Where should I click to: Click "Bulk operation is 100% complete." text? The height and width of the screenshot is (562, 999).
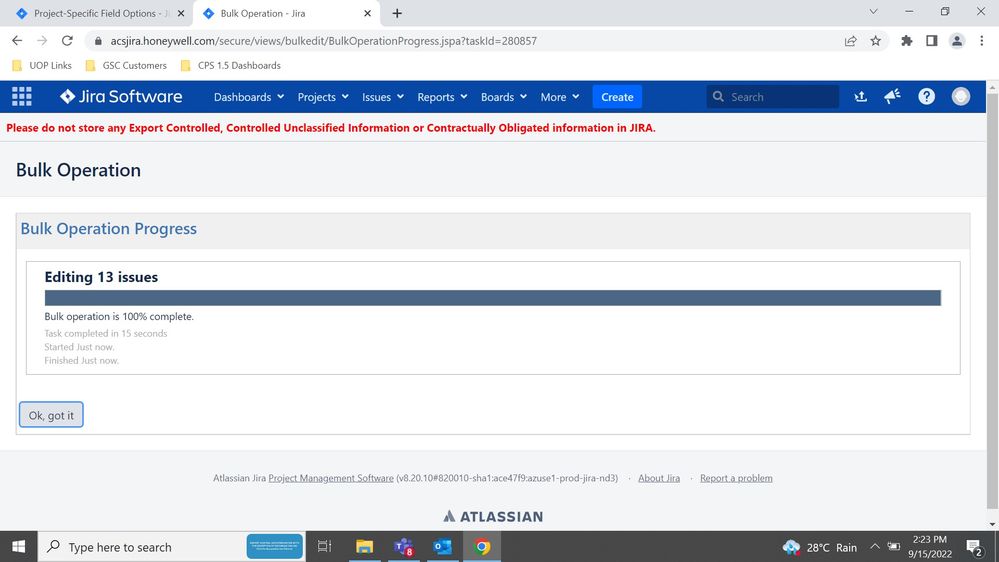[119, 317]
